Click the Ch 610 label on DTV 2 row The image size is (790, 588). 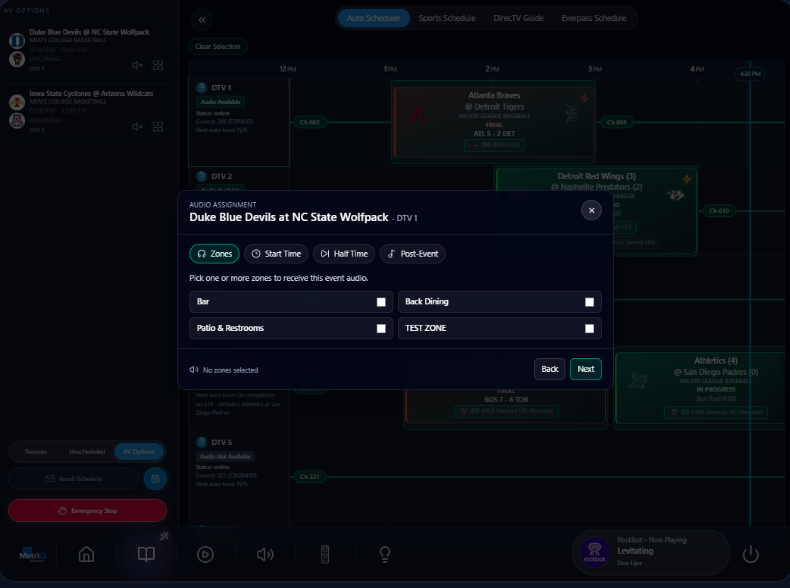(x=718, y=211)
